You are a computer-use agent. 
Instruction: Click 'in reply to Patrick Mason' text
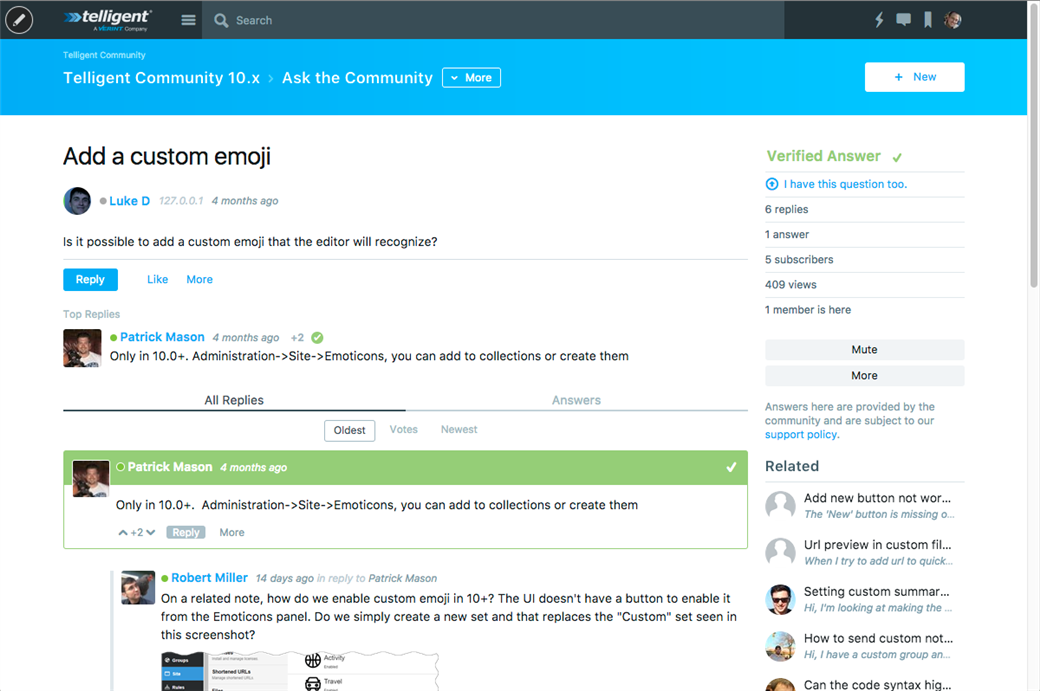(x=377, y=578)
